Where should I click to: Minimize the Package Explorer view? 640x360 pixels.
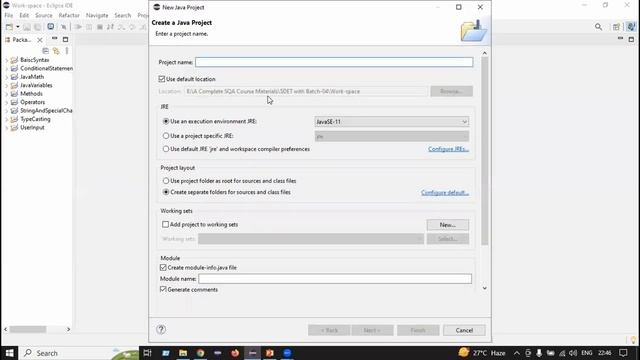click(54, 39)
